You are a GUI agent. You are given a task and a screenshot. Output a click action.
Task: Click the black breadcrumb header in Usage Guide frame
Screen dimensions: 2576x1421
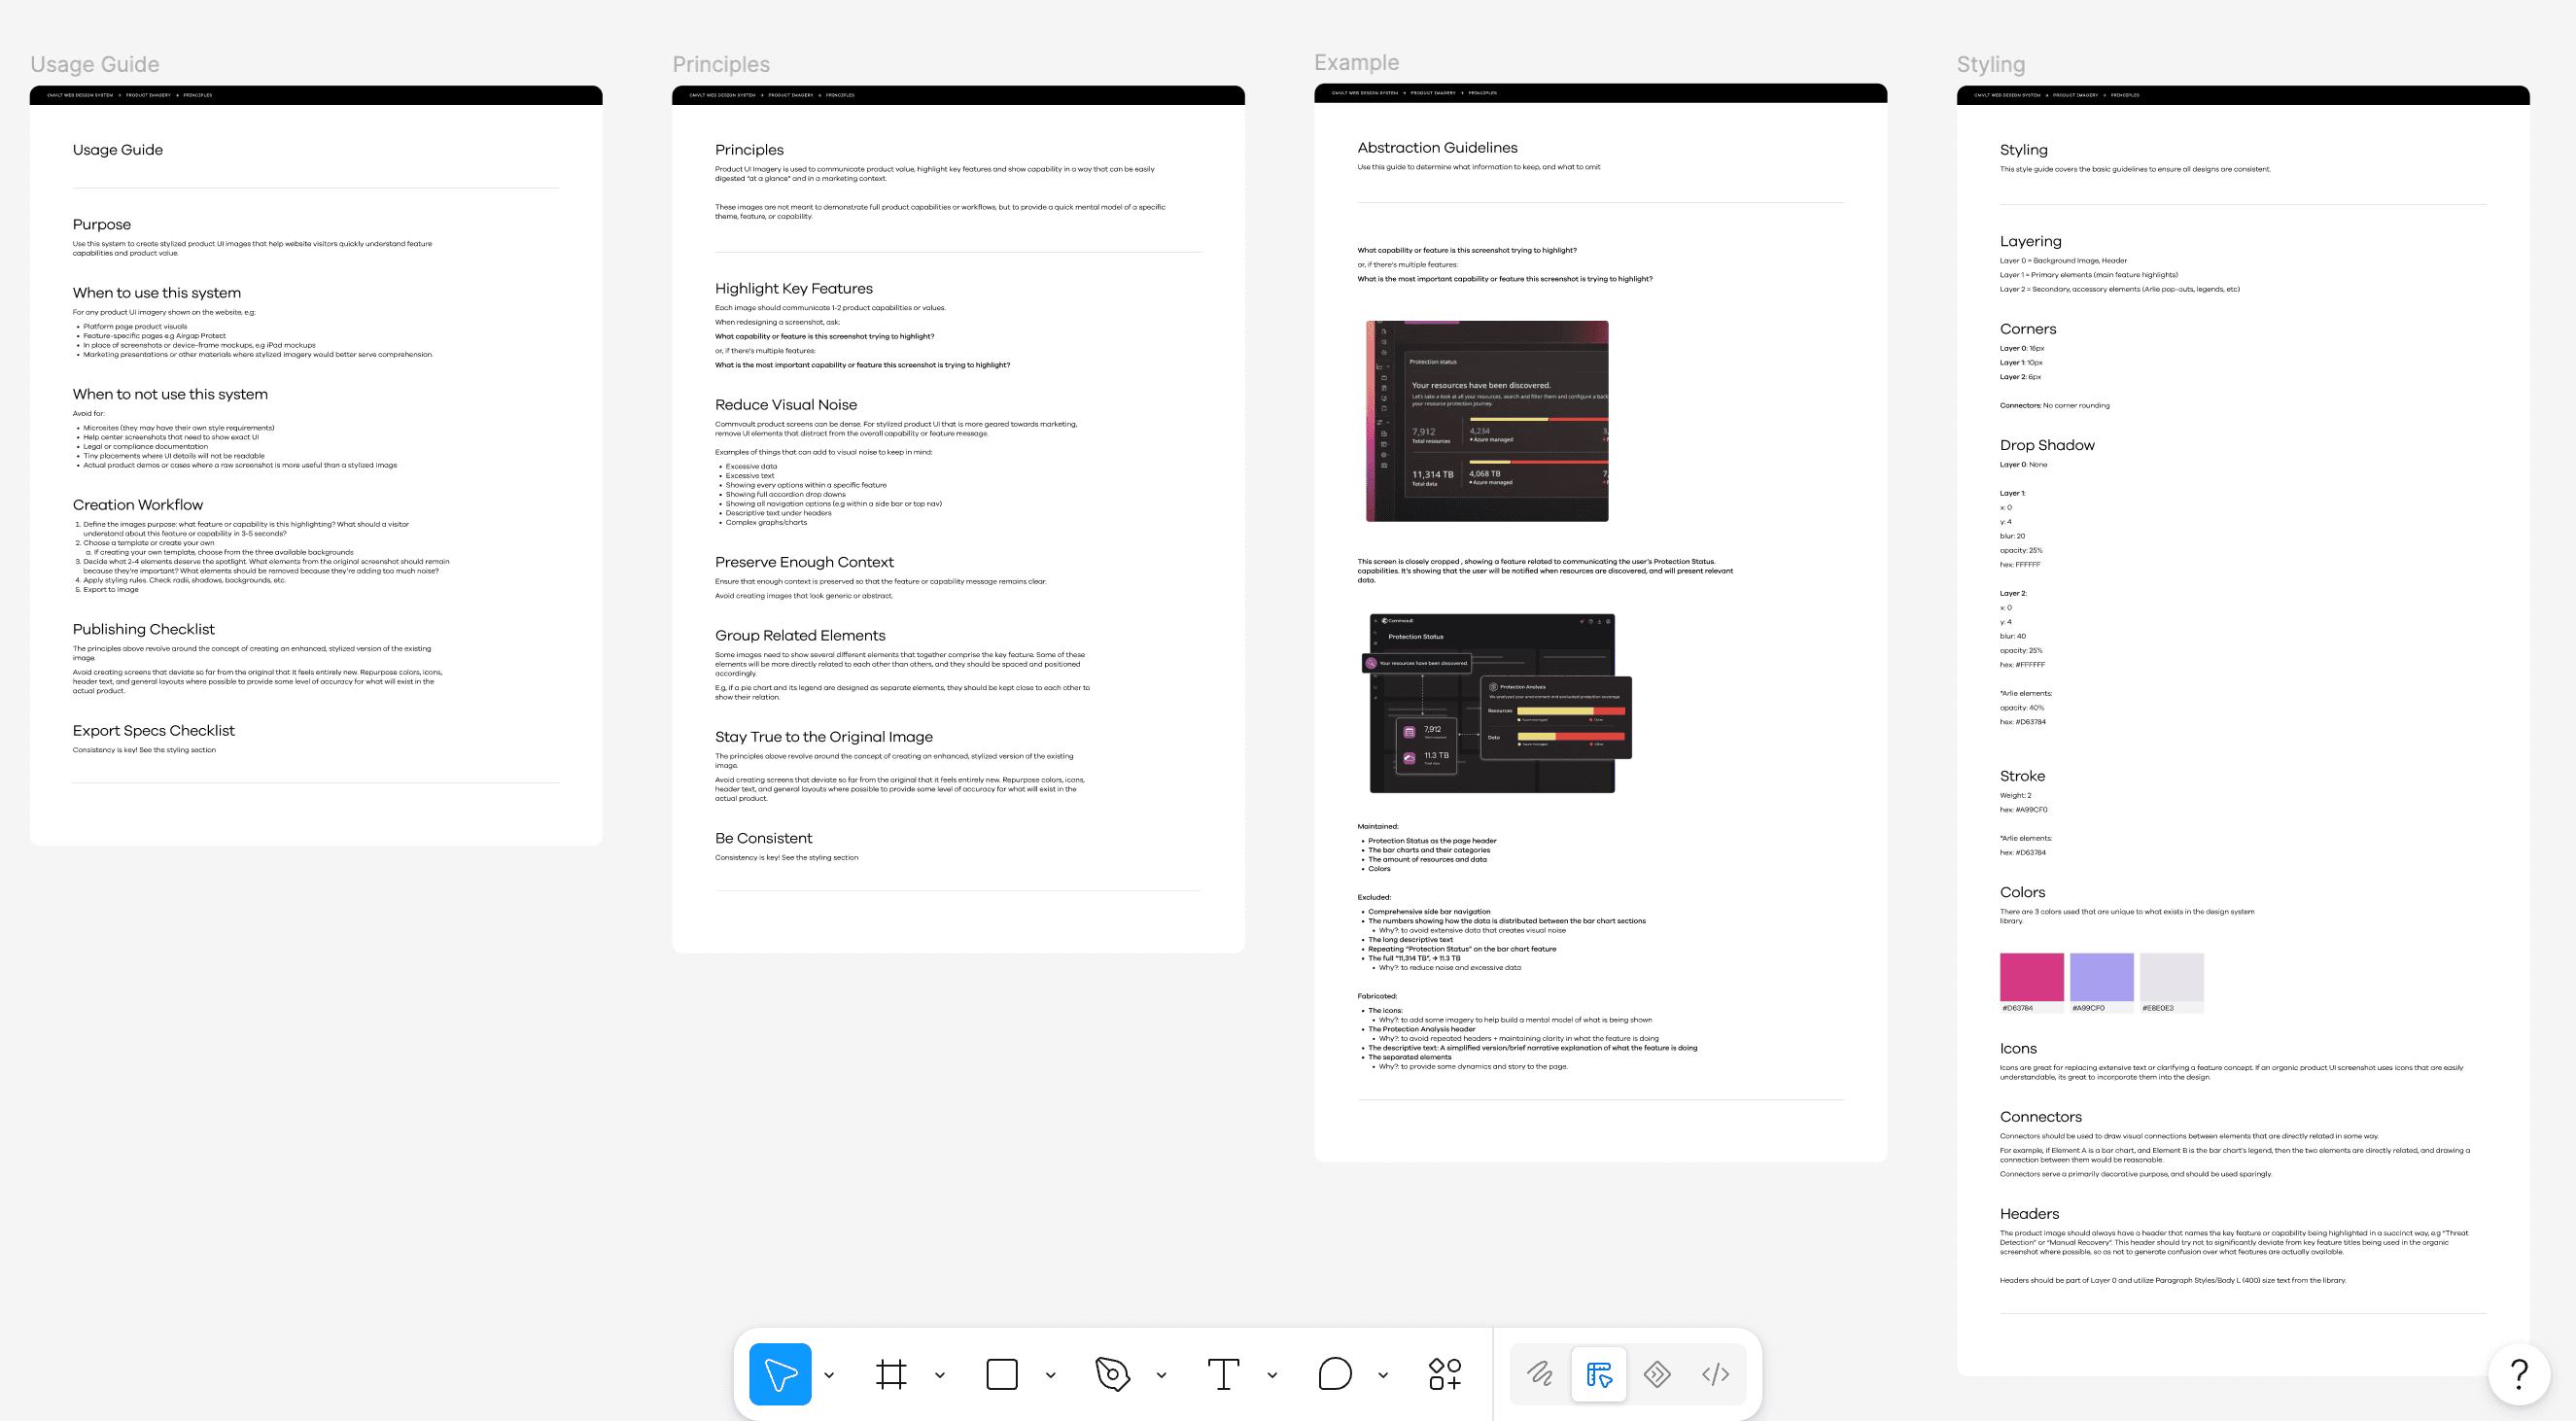(316, 95)
